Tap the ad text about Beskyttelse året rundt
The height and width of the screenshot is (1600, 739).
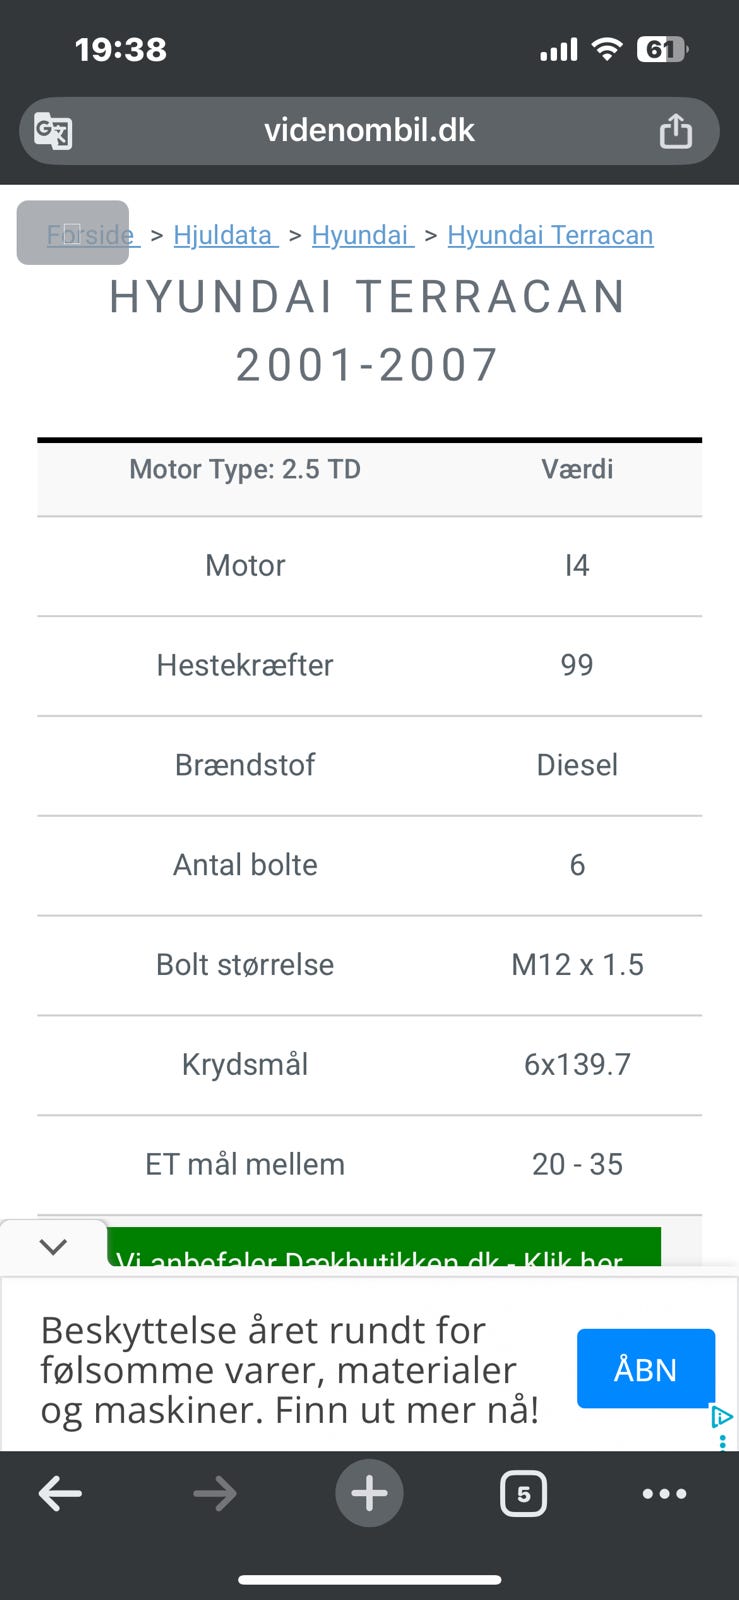pyautogui.click(x=290, y=1370)
